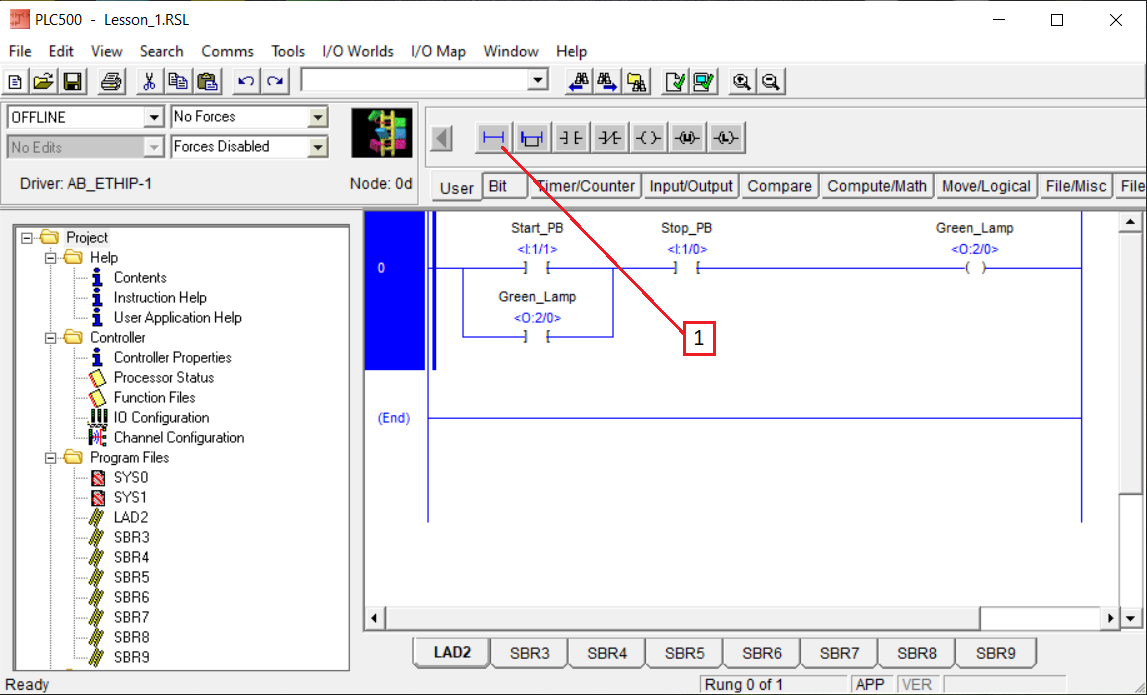Open the Comms menu

click(227, 51)
